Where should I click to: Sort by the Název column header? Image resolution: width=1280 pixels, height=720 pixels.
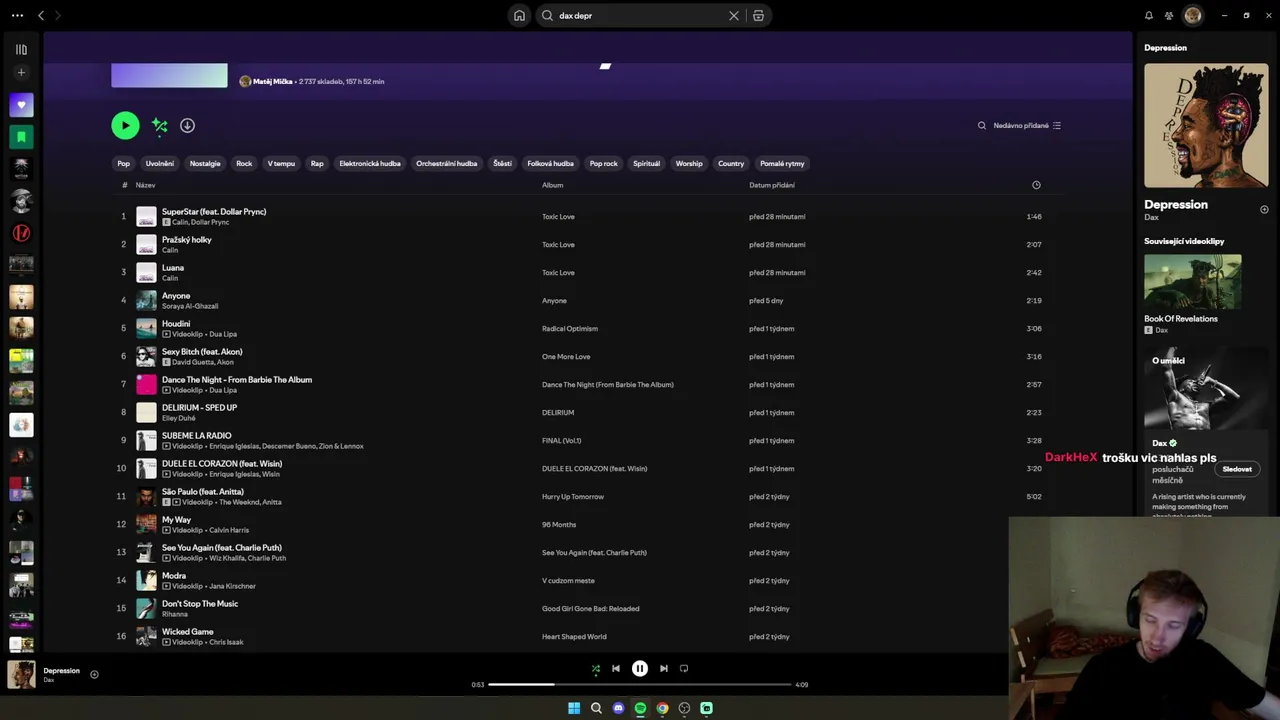pos(146,185)
